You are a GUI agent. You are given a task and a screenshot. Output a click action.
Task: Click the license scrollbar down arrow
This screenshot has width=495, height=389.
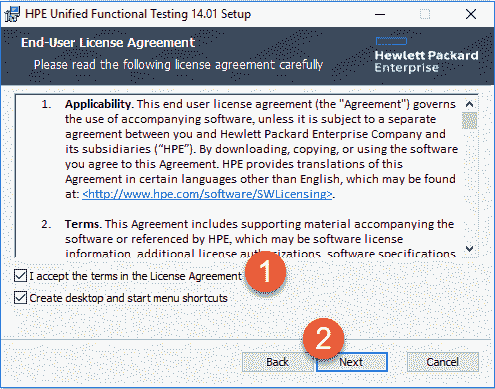pos(469,249)
